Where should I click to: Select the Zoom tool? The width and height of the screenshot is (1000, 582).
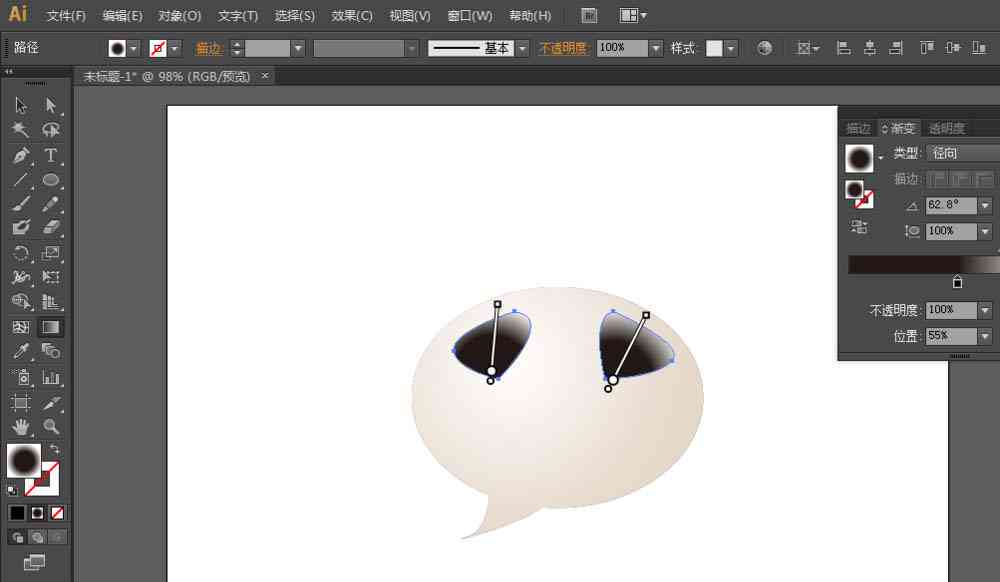(x=51, y=426)
